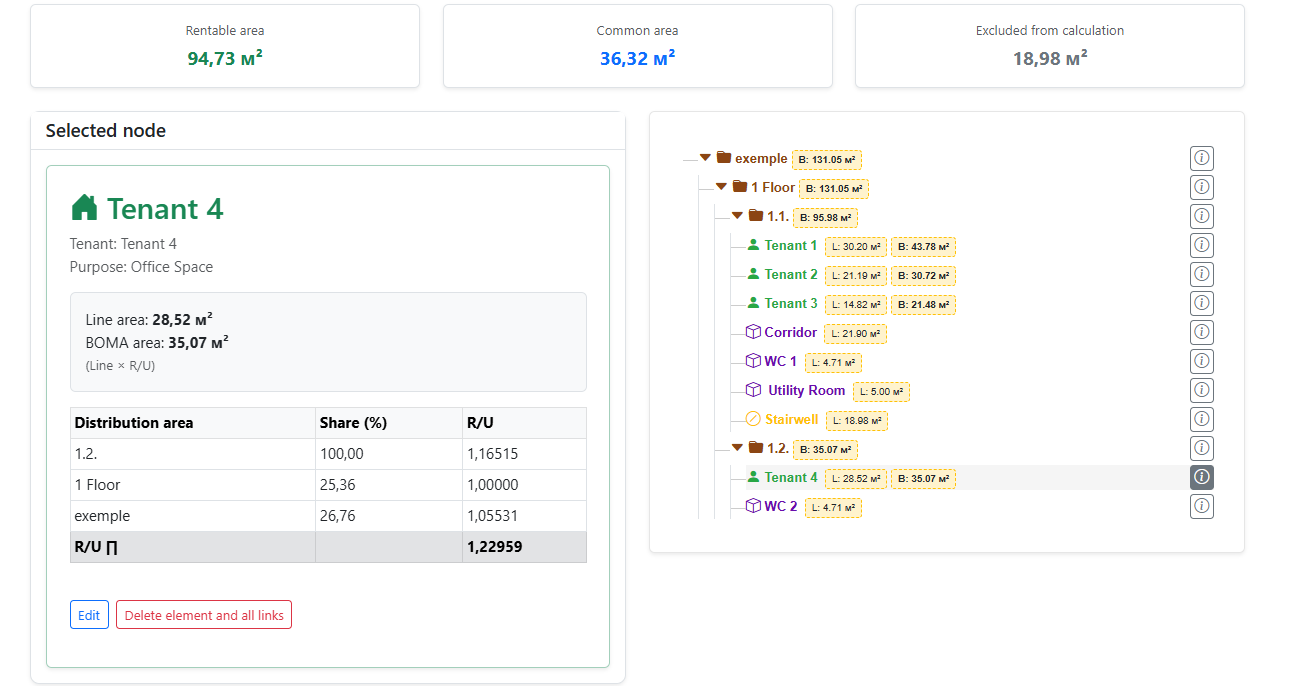Image resolution: width=1298 pixels, height=686 pixels.
Task: Open info for the exemple root node
Action: [x=1202, y=158]
